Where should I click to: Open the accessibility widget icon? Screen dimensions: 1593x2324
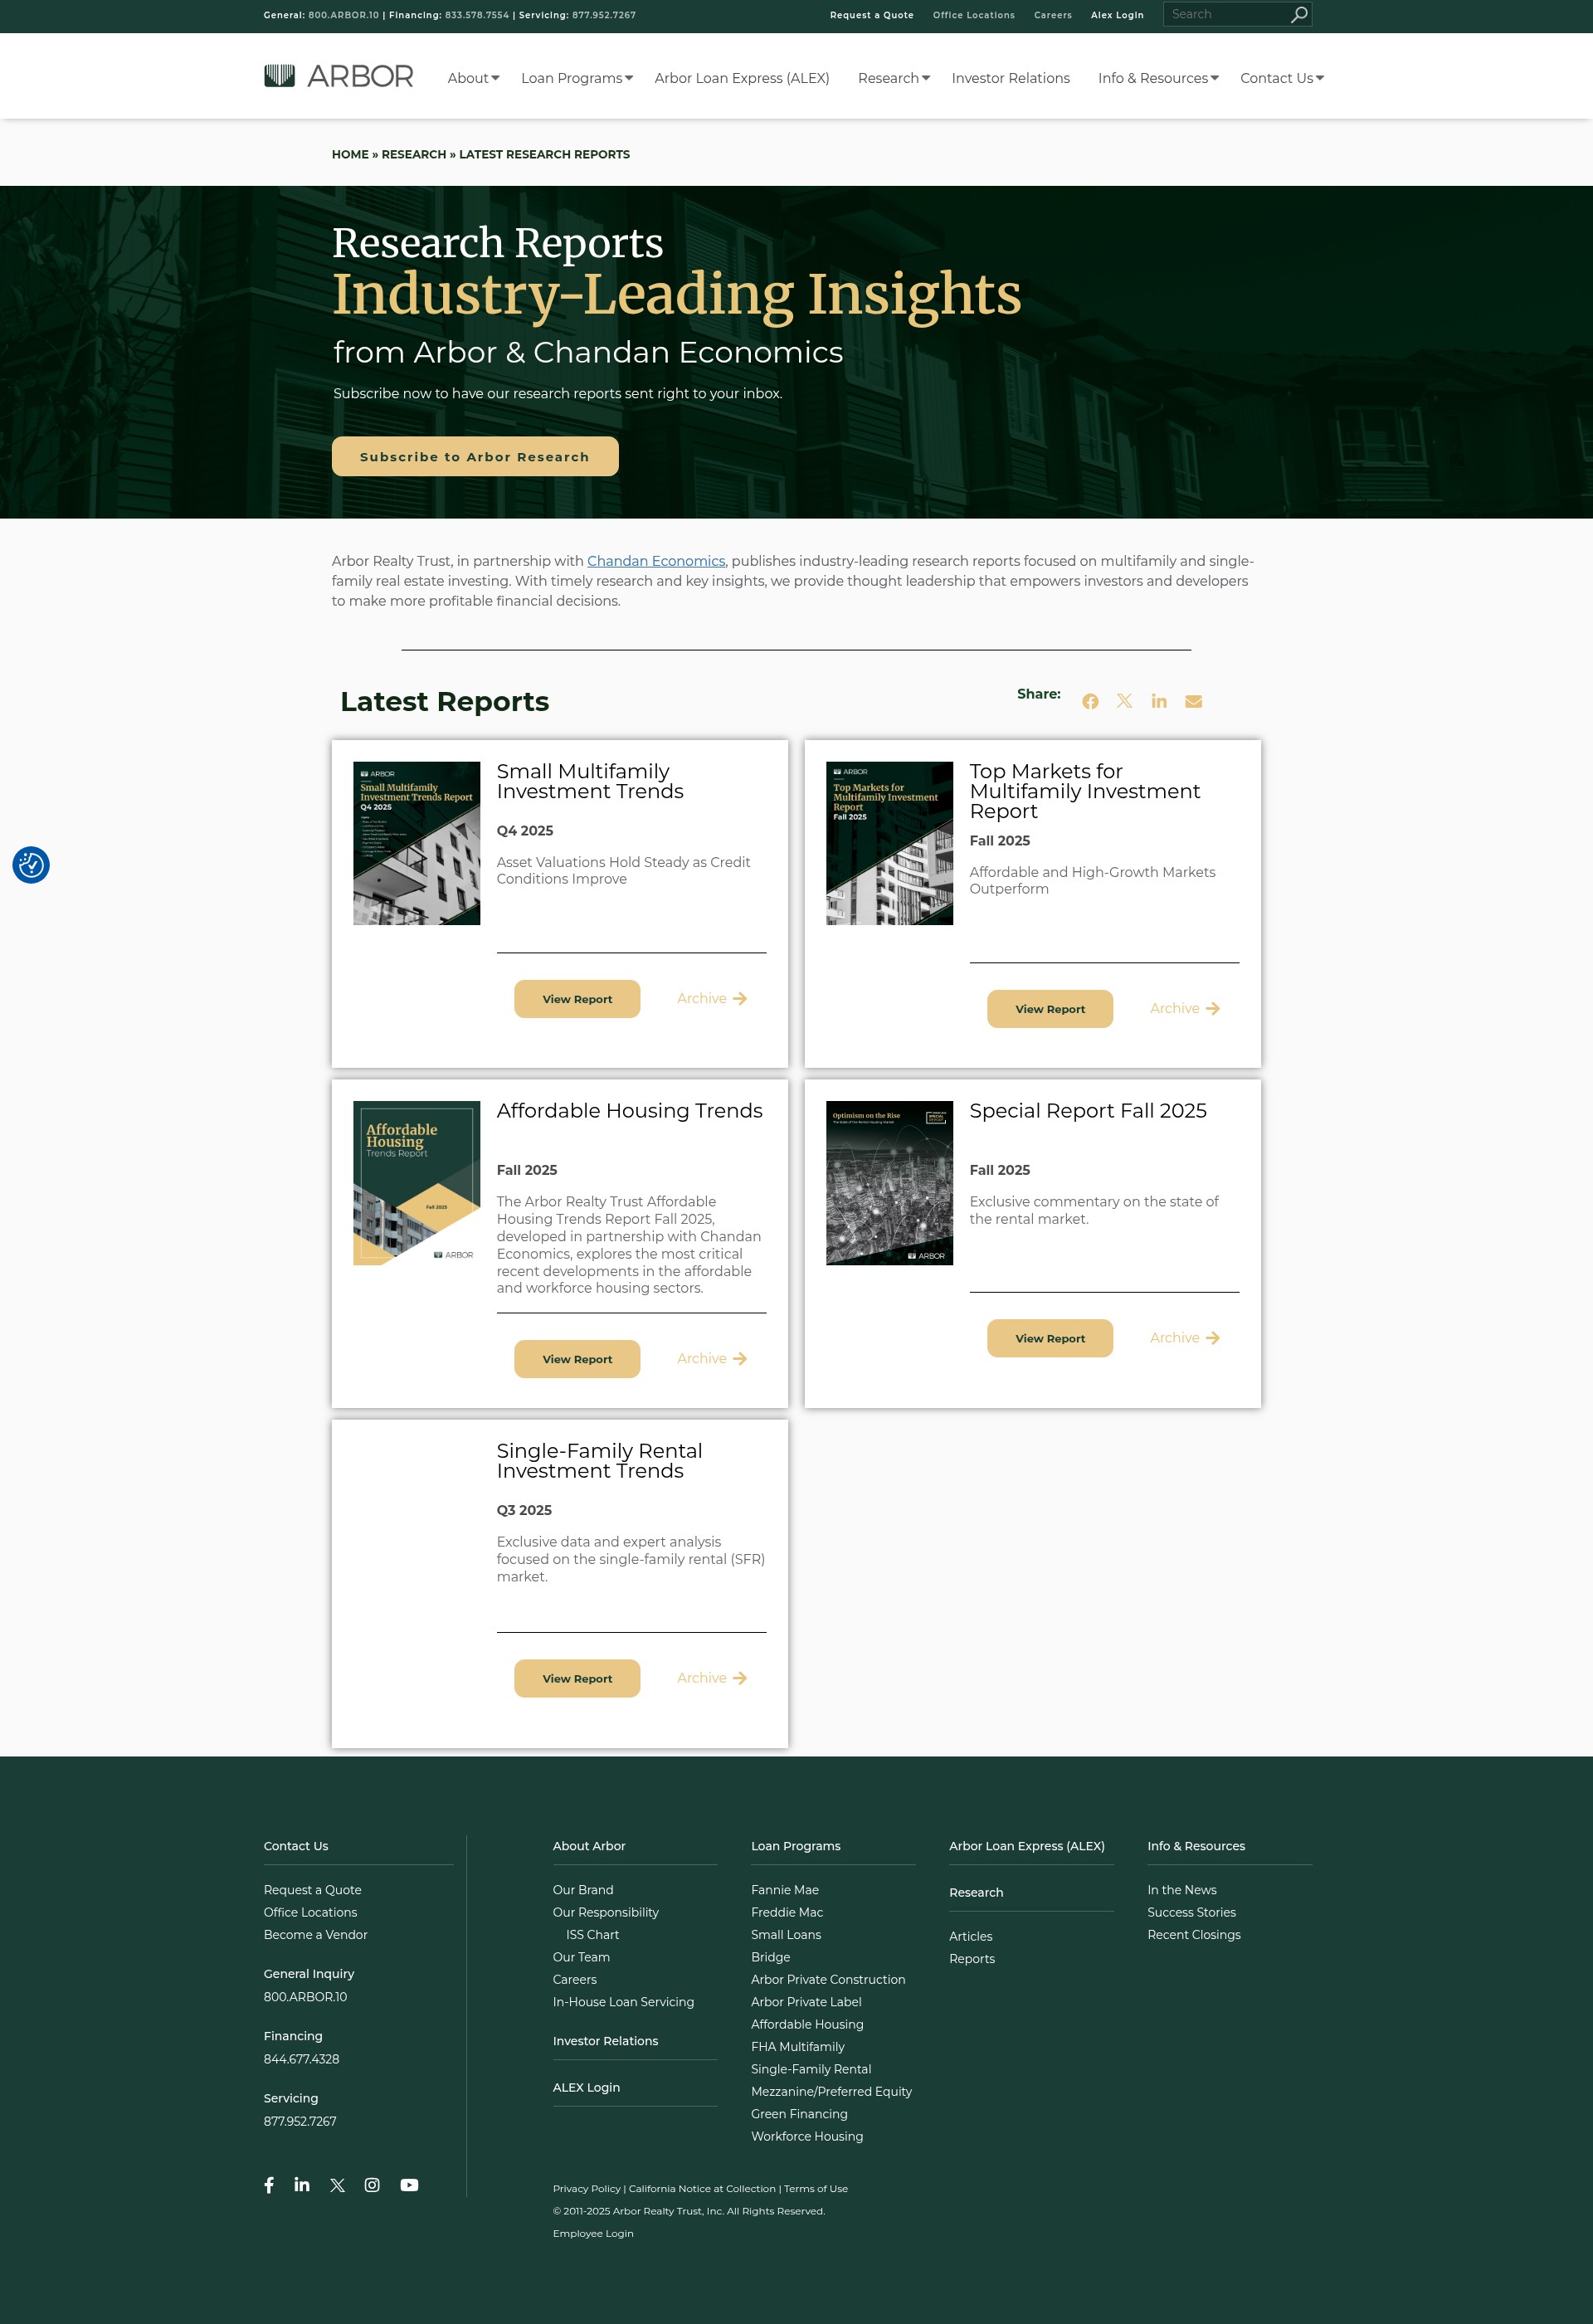pos(31,865)
